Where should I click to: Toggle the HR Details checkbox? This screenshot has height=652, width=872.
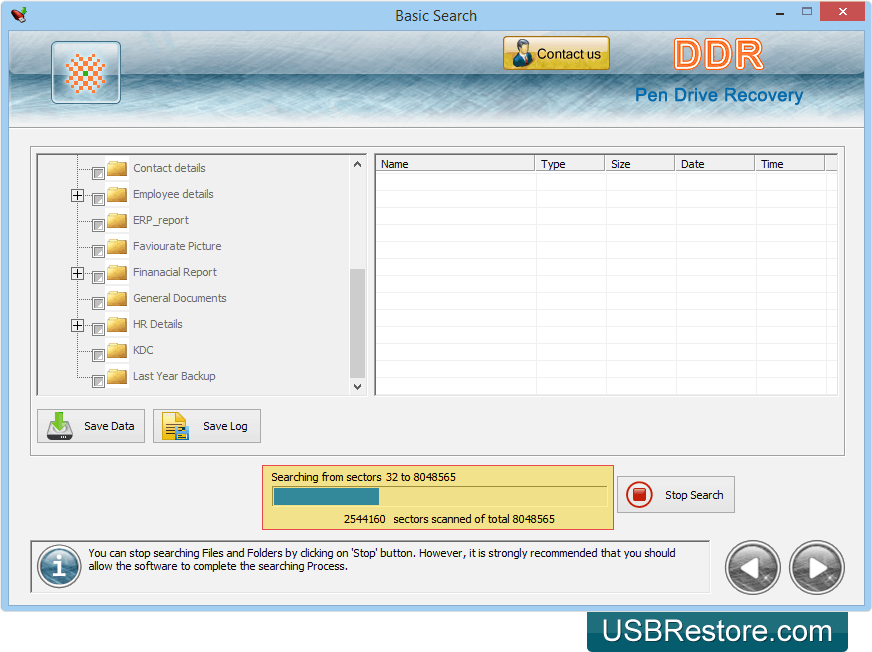(98, 329)
